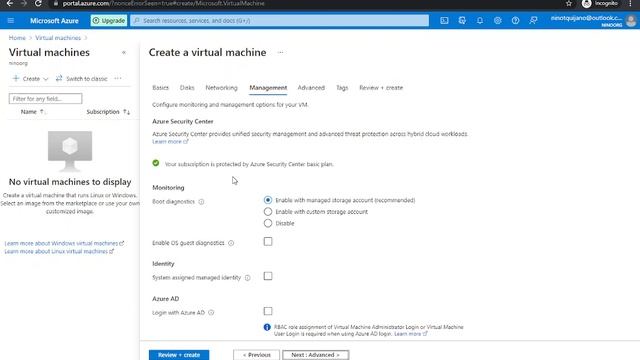The image size is (640, 360).
Task: Check Enable OS guest diagnostics
Action: [268, 242]
